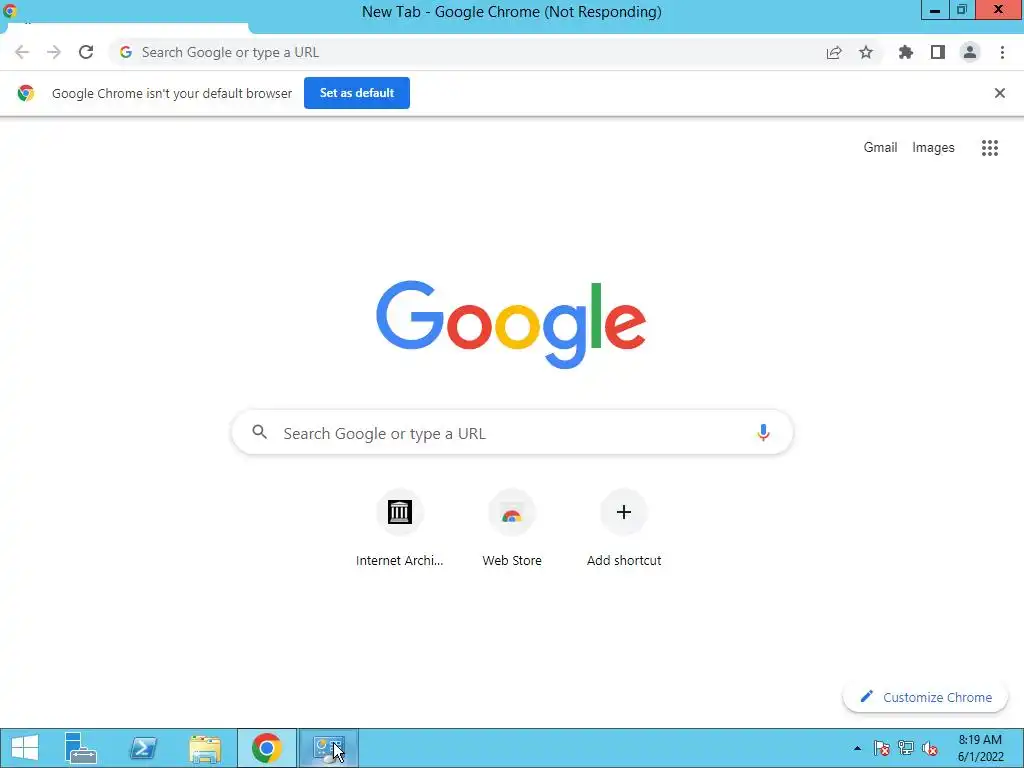Dismiss the default browser infobar

pos(1000,93)
